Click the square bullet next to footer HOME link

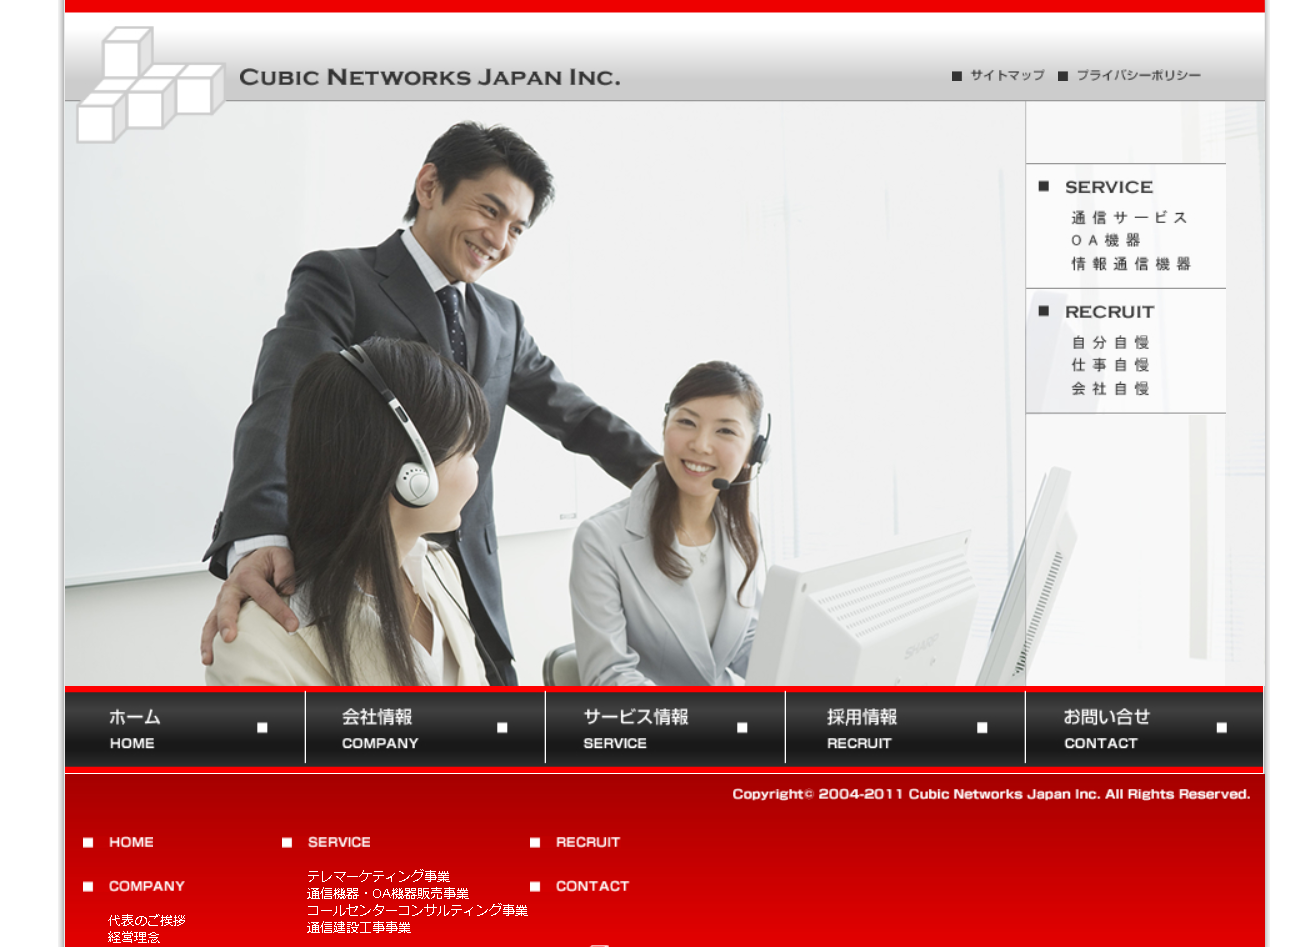(x=87, y=842)
